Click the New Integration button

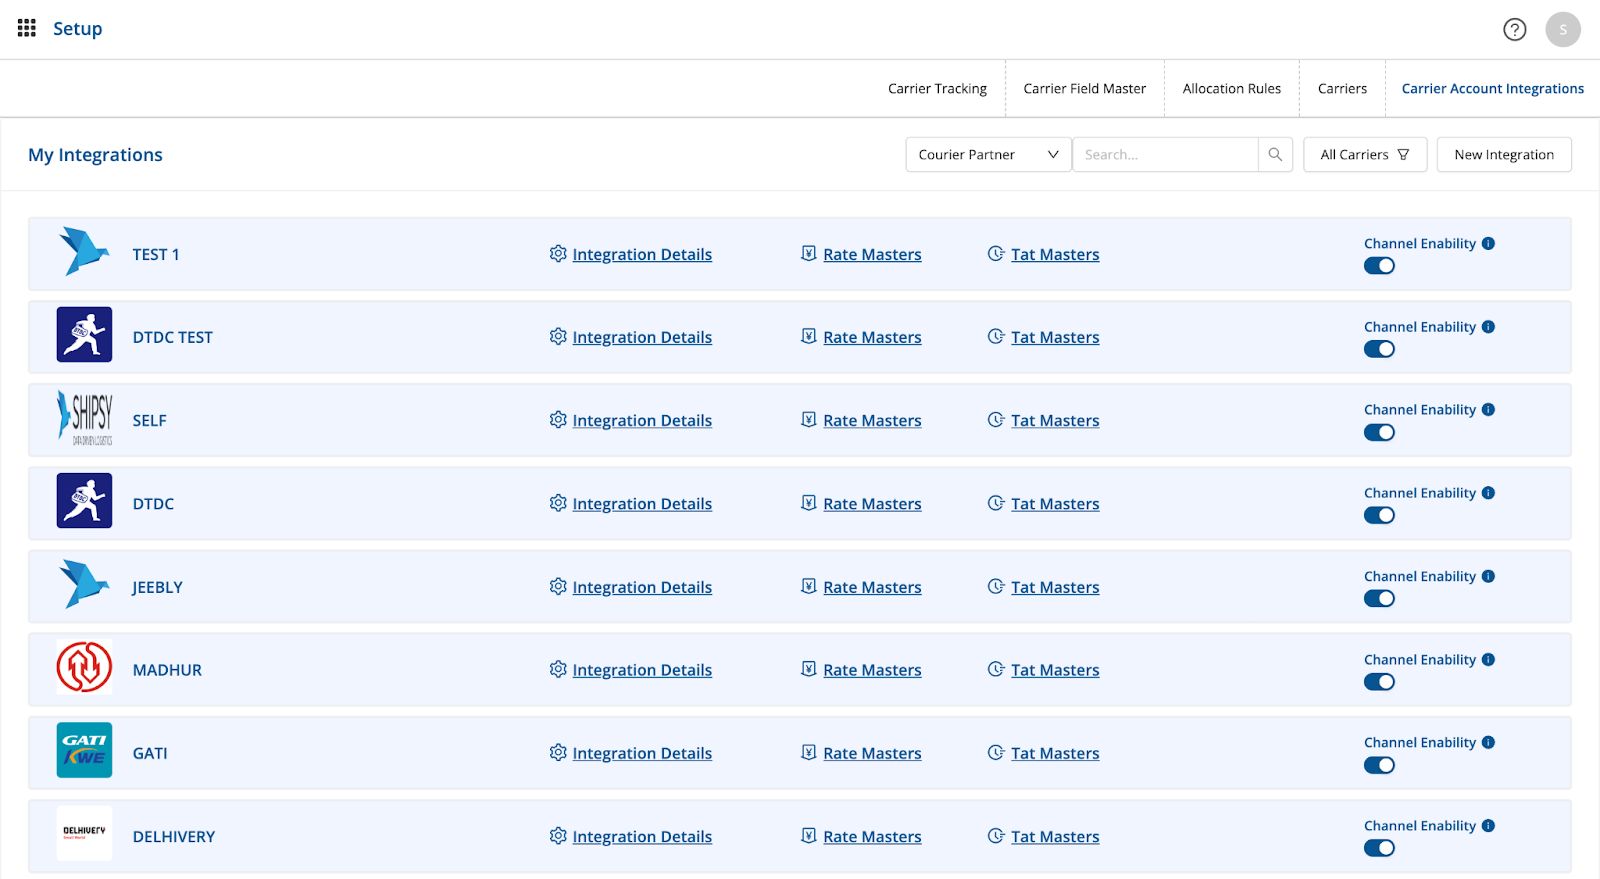[x=1503, y=155]
